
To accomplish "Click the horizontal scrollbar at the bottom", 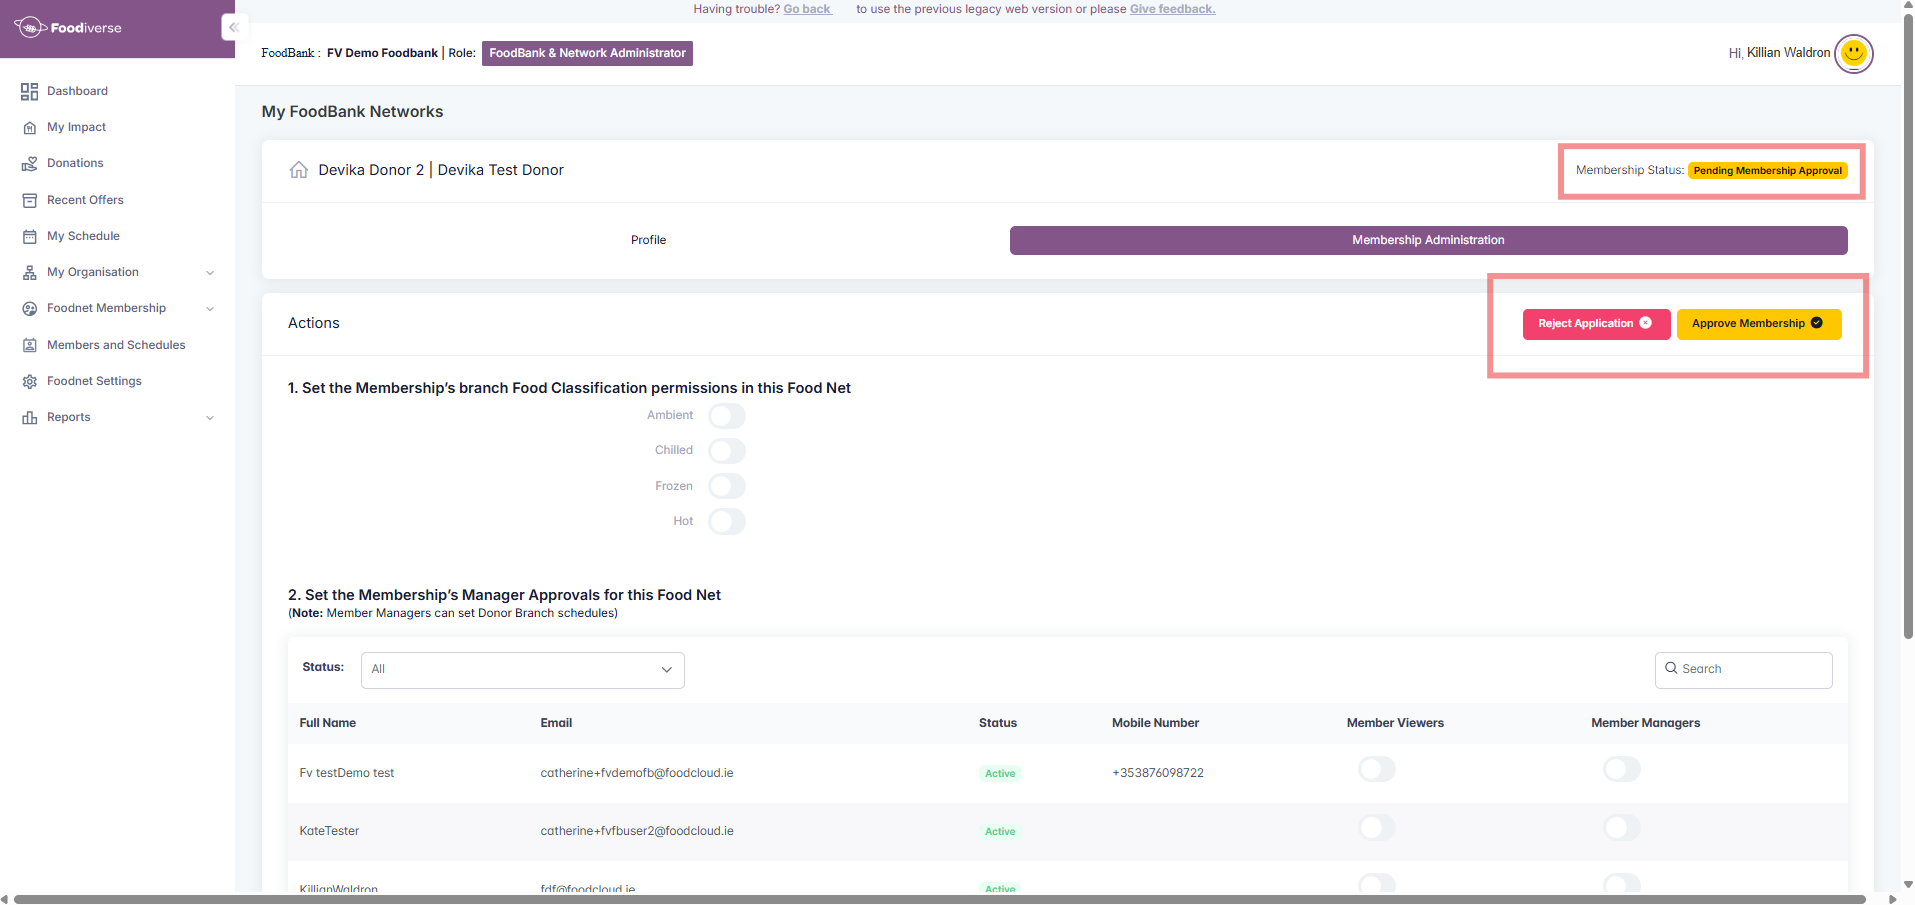I will pos(940,899).
